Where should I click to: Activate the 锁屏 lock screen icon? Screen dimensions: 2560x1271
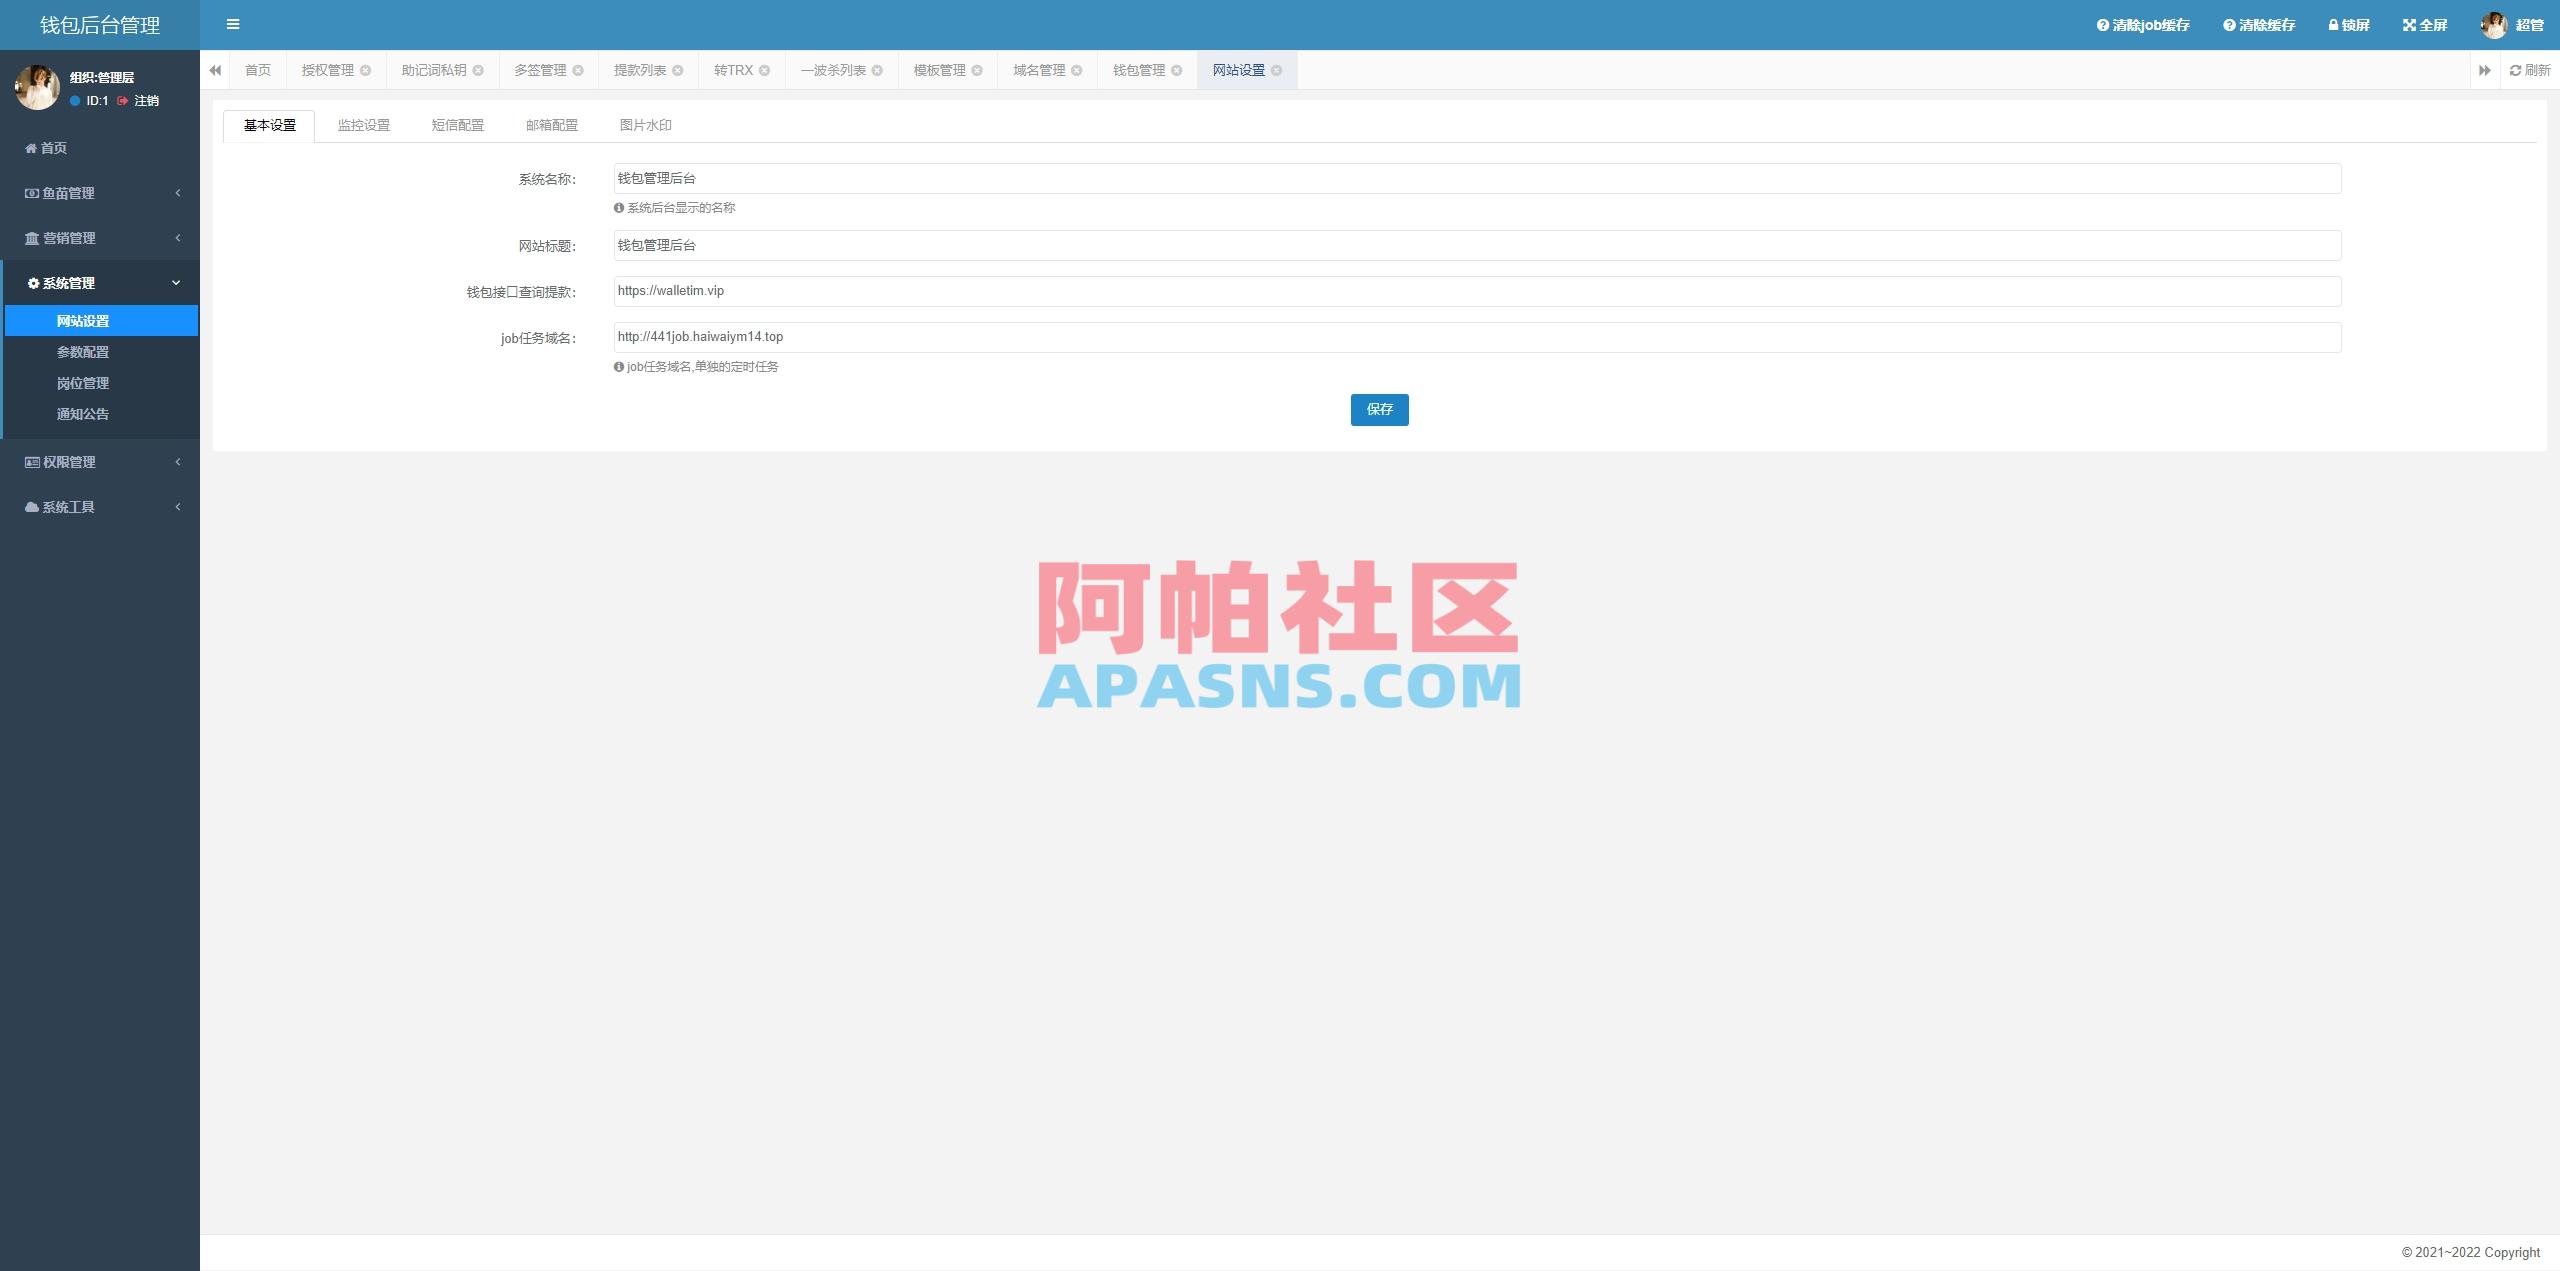(2332, 24)
